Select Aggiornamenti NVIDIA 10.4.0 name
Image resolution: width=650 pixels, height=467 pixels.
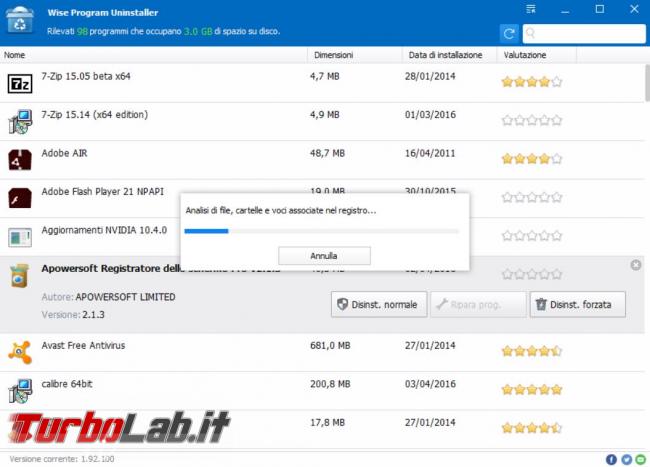coord(104,230)
